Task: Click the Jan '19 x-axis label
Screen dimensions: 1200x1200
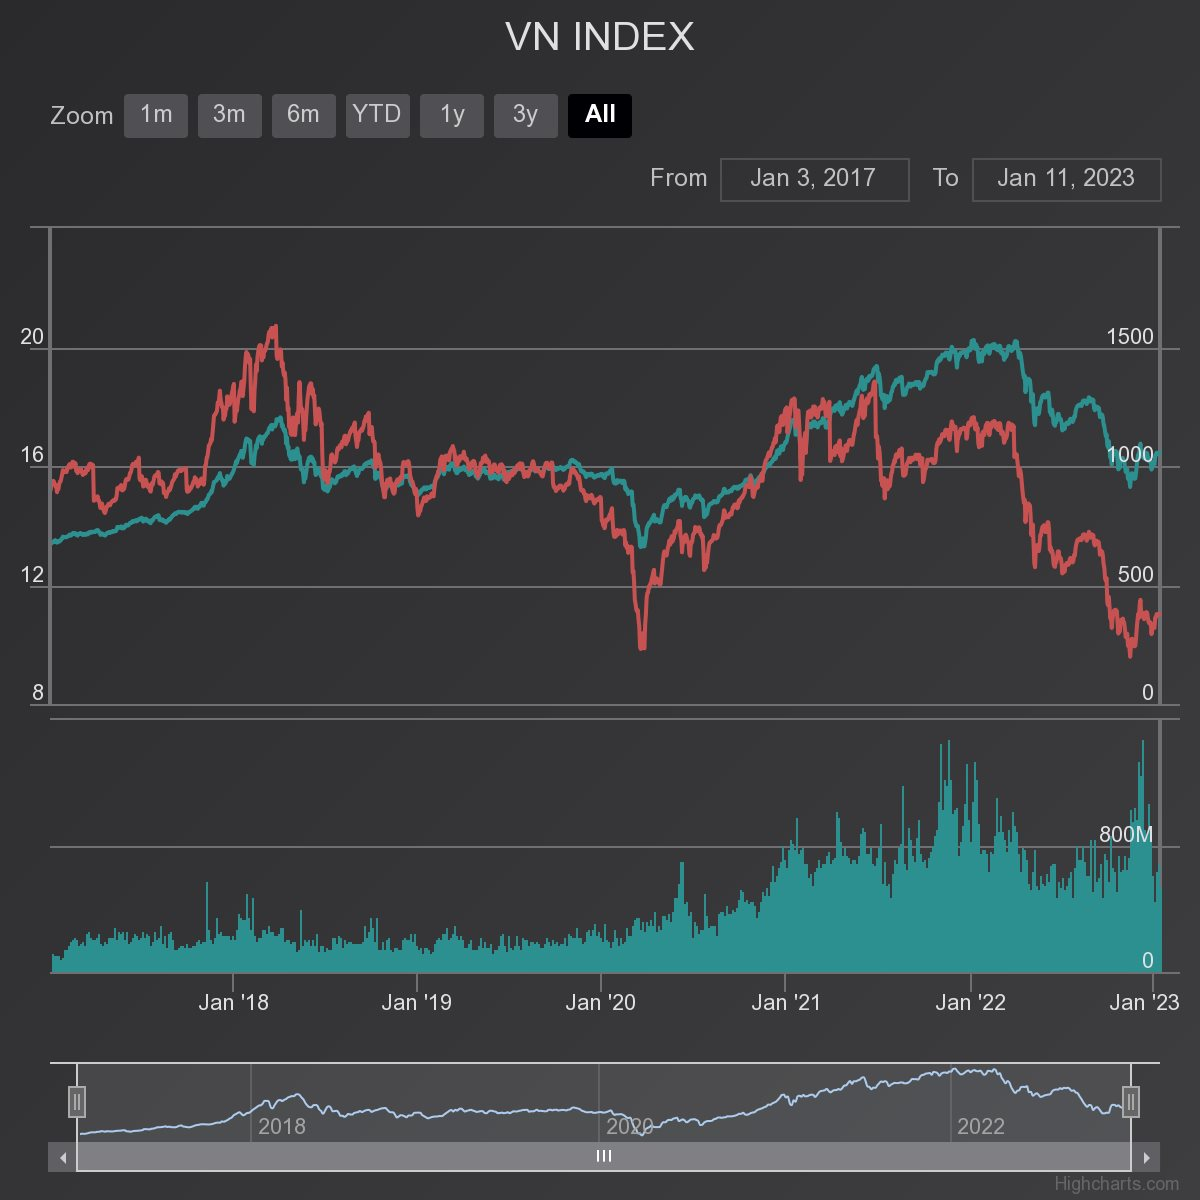Action: pyautogui.click(x=416, y=1003)
